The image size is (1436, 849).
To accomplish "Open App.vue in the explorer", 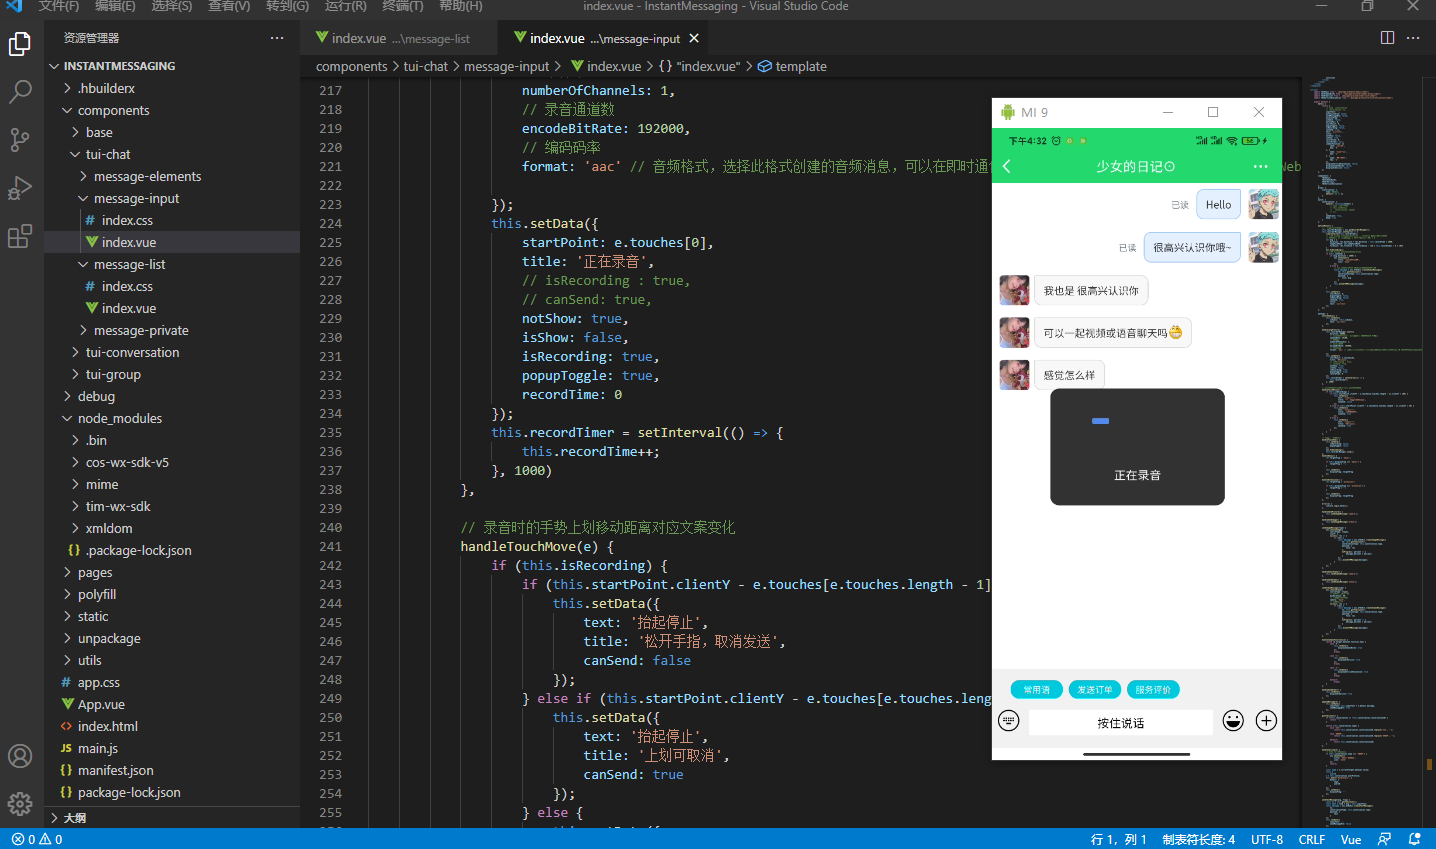I will click(x=172, y=704).
